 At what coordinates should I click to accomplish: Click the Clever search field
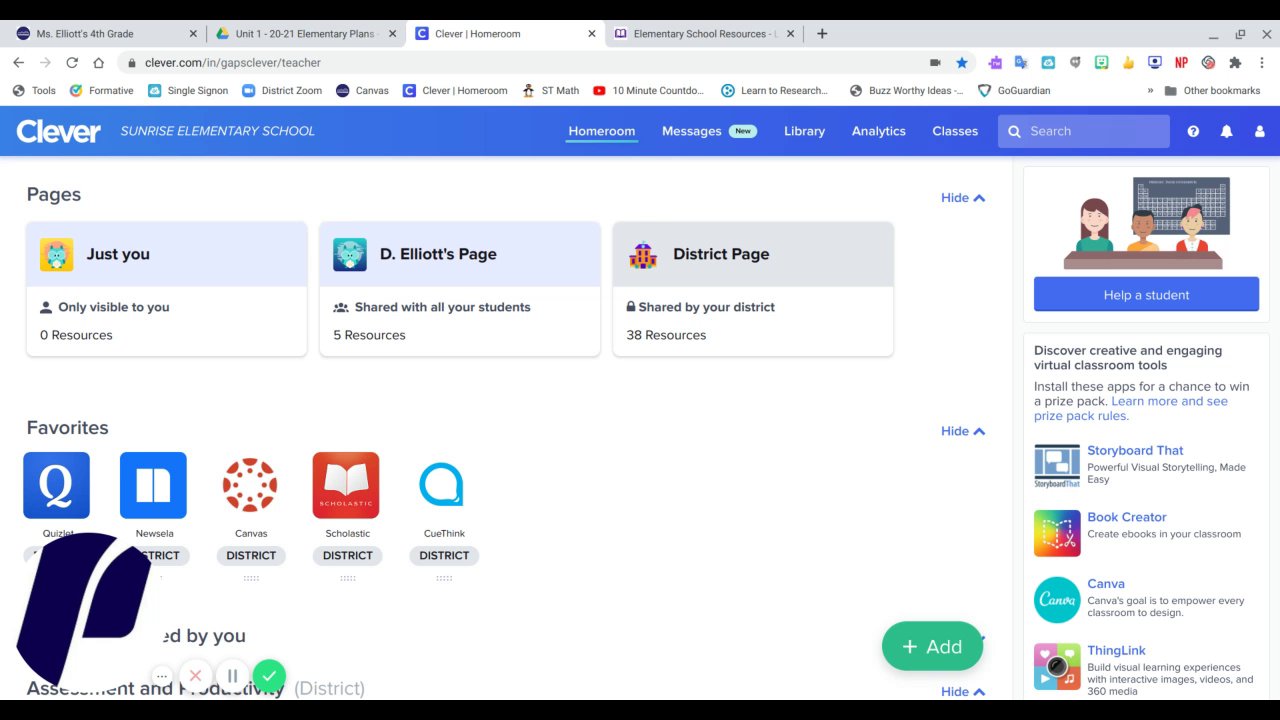click(x=1084, y=131)
